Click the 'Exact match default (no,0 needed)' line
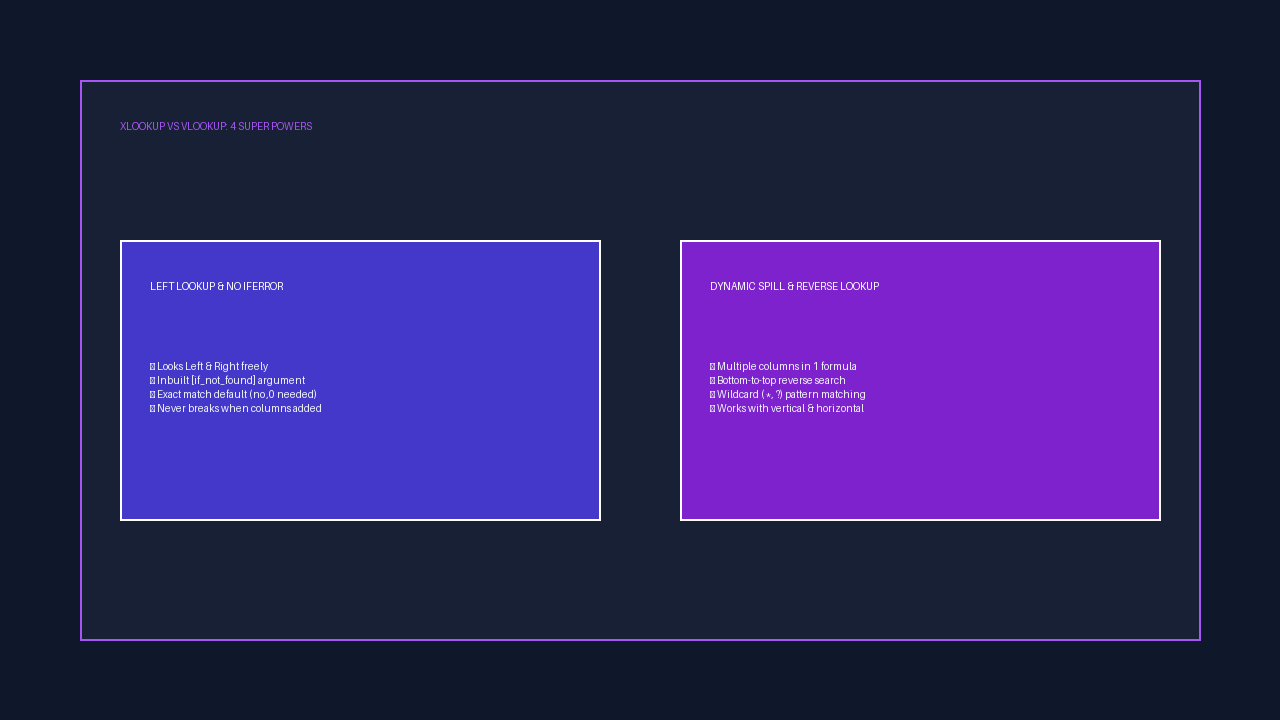The image size is (1280, 720). click(x=237, y=395)
